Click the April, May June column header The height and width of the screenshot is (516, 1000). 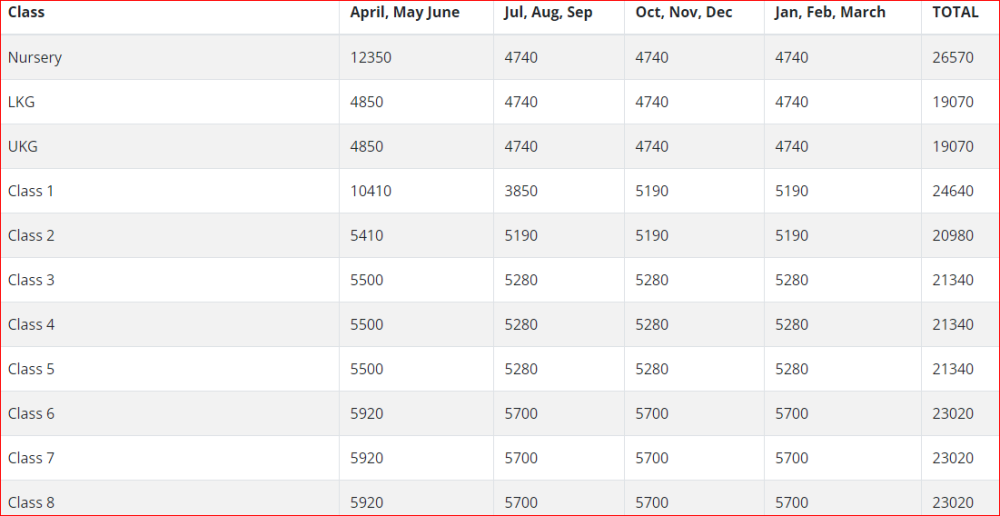405,13
